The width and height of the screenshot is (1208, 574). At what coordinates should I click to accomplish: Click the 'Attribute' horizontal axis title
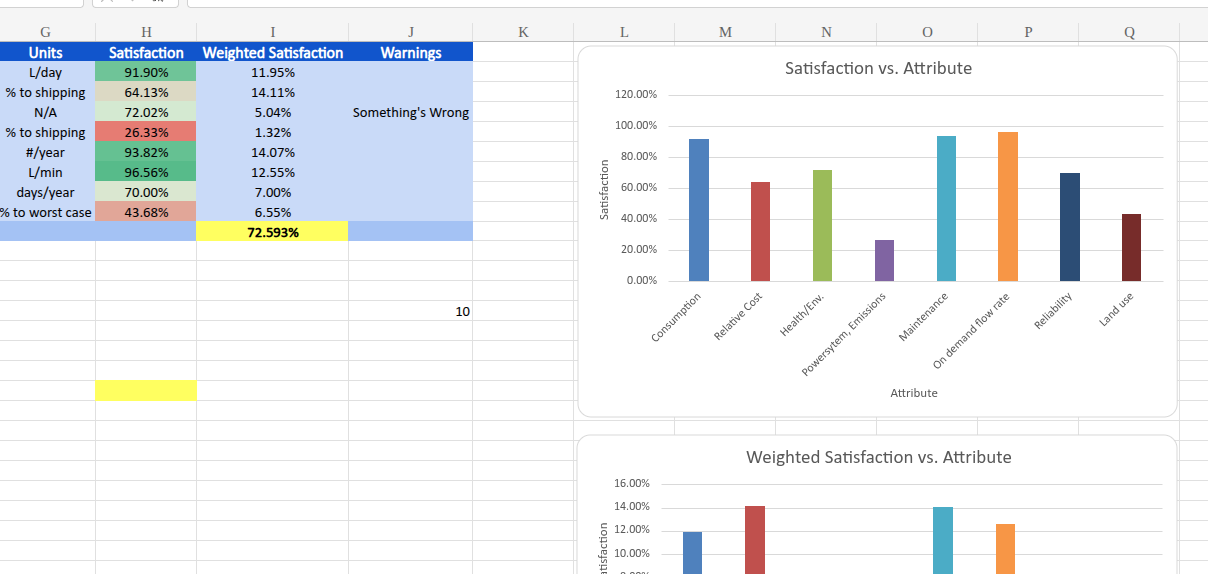pos(913,394)
